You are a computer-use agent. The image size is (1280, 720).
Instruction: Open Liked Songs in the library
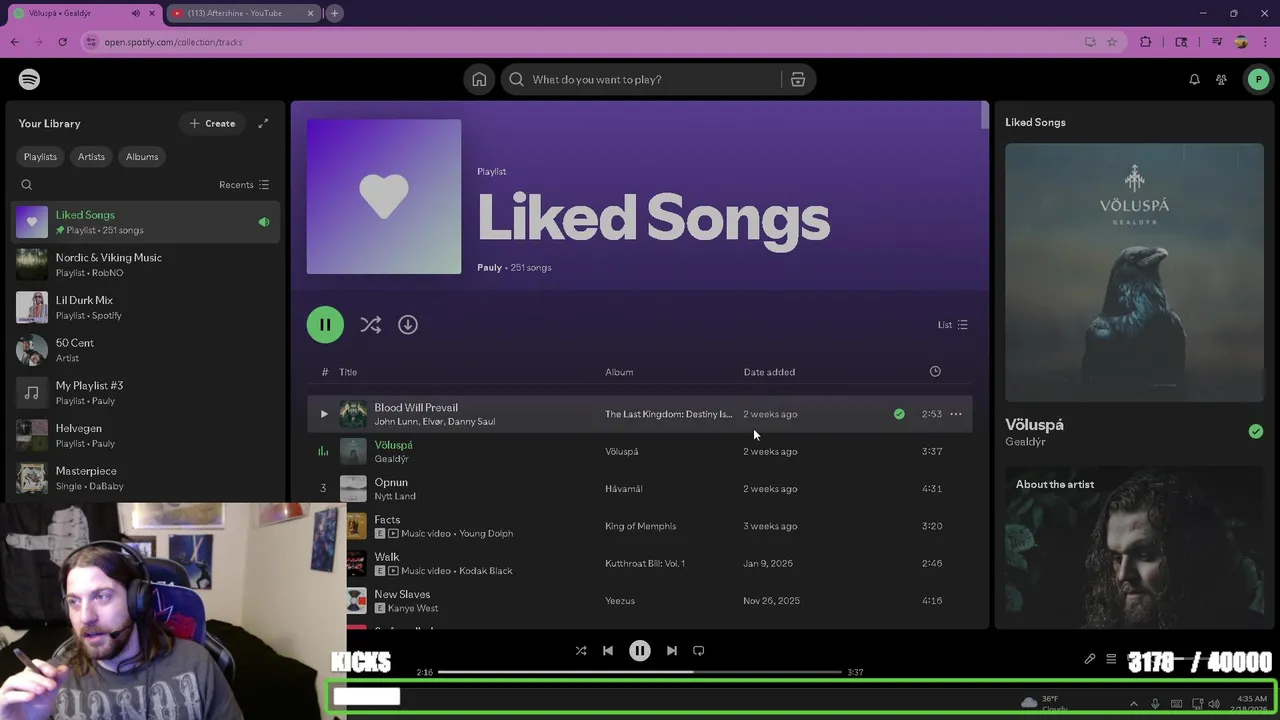tap(146, 222)
